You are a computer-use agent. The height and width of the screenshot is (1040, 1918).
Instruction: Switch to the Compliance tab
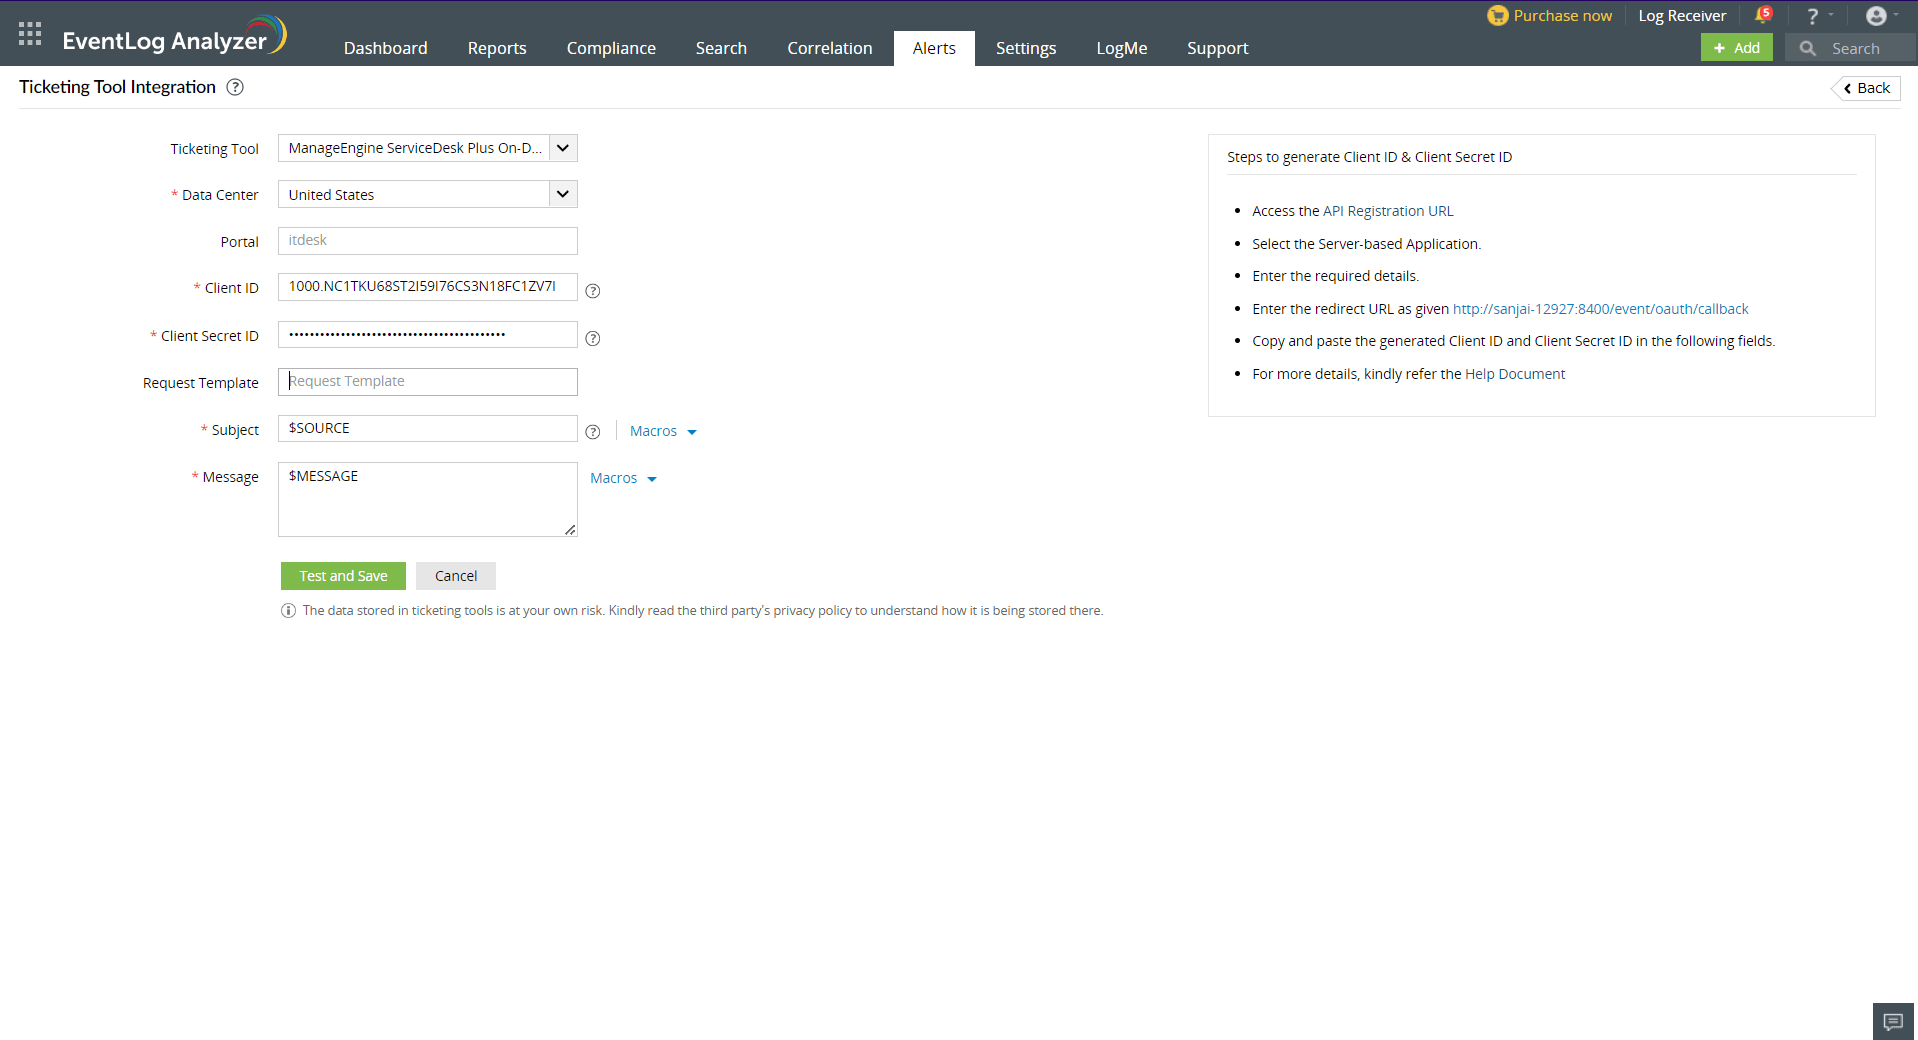click(611, 48)
